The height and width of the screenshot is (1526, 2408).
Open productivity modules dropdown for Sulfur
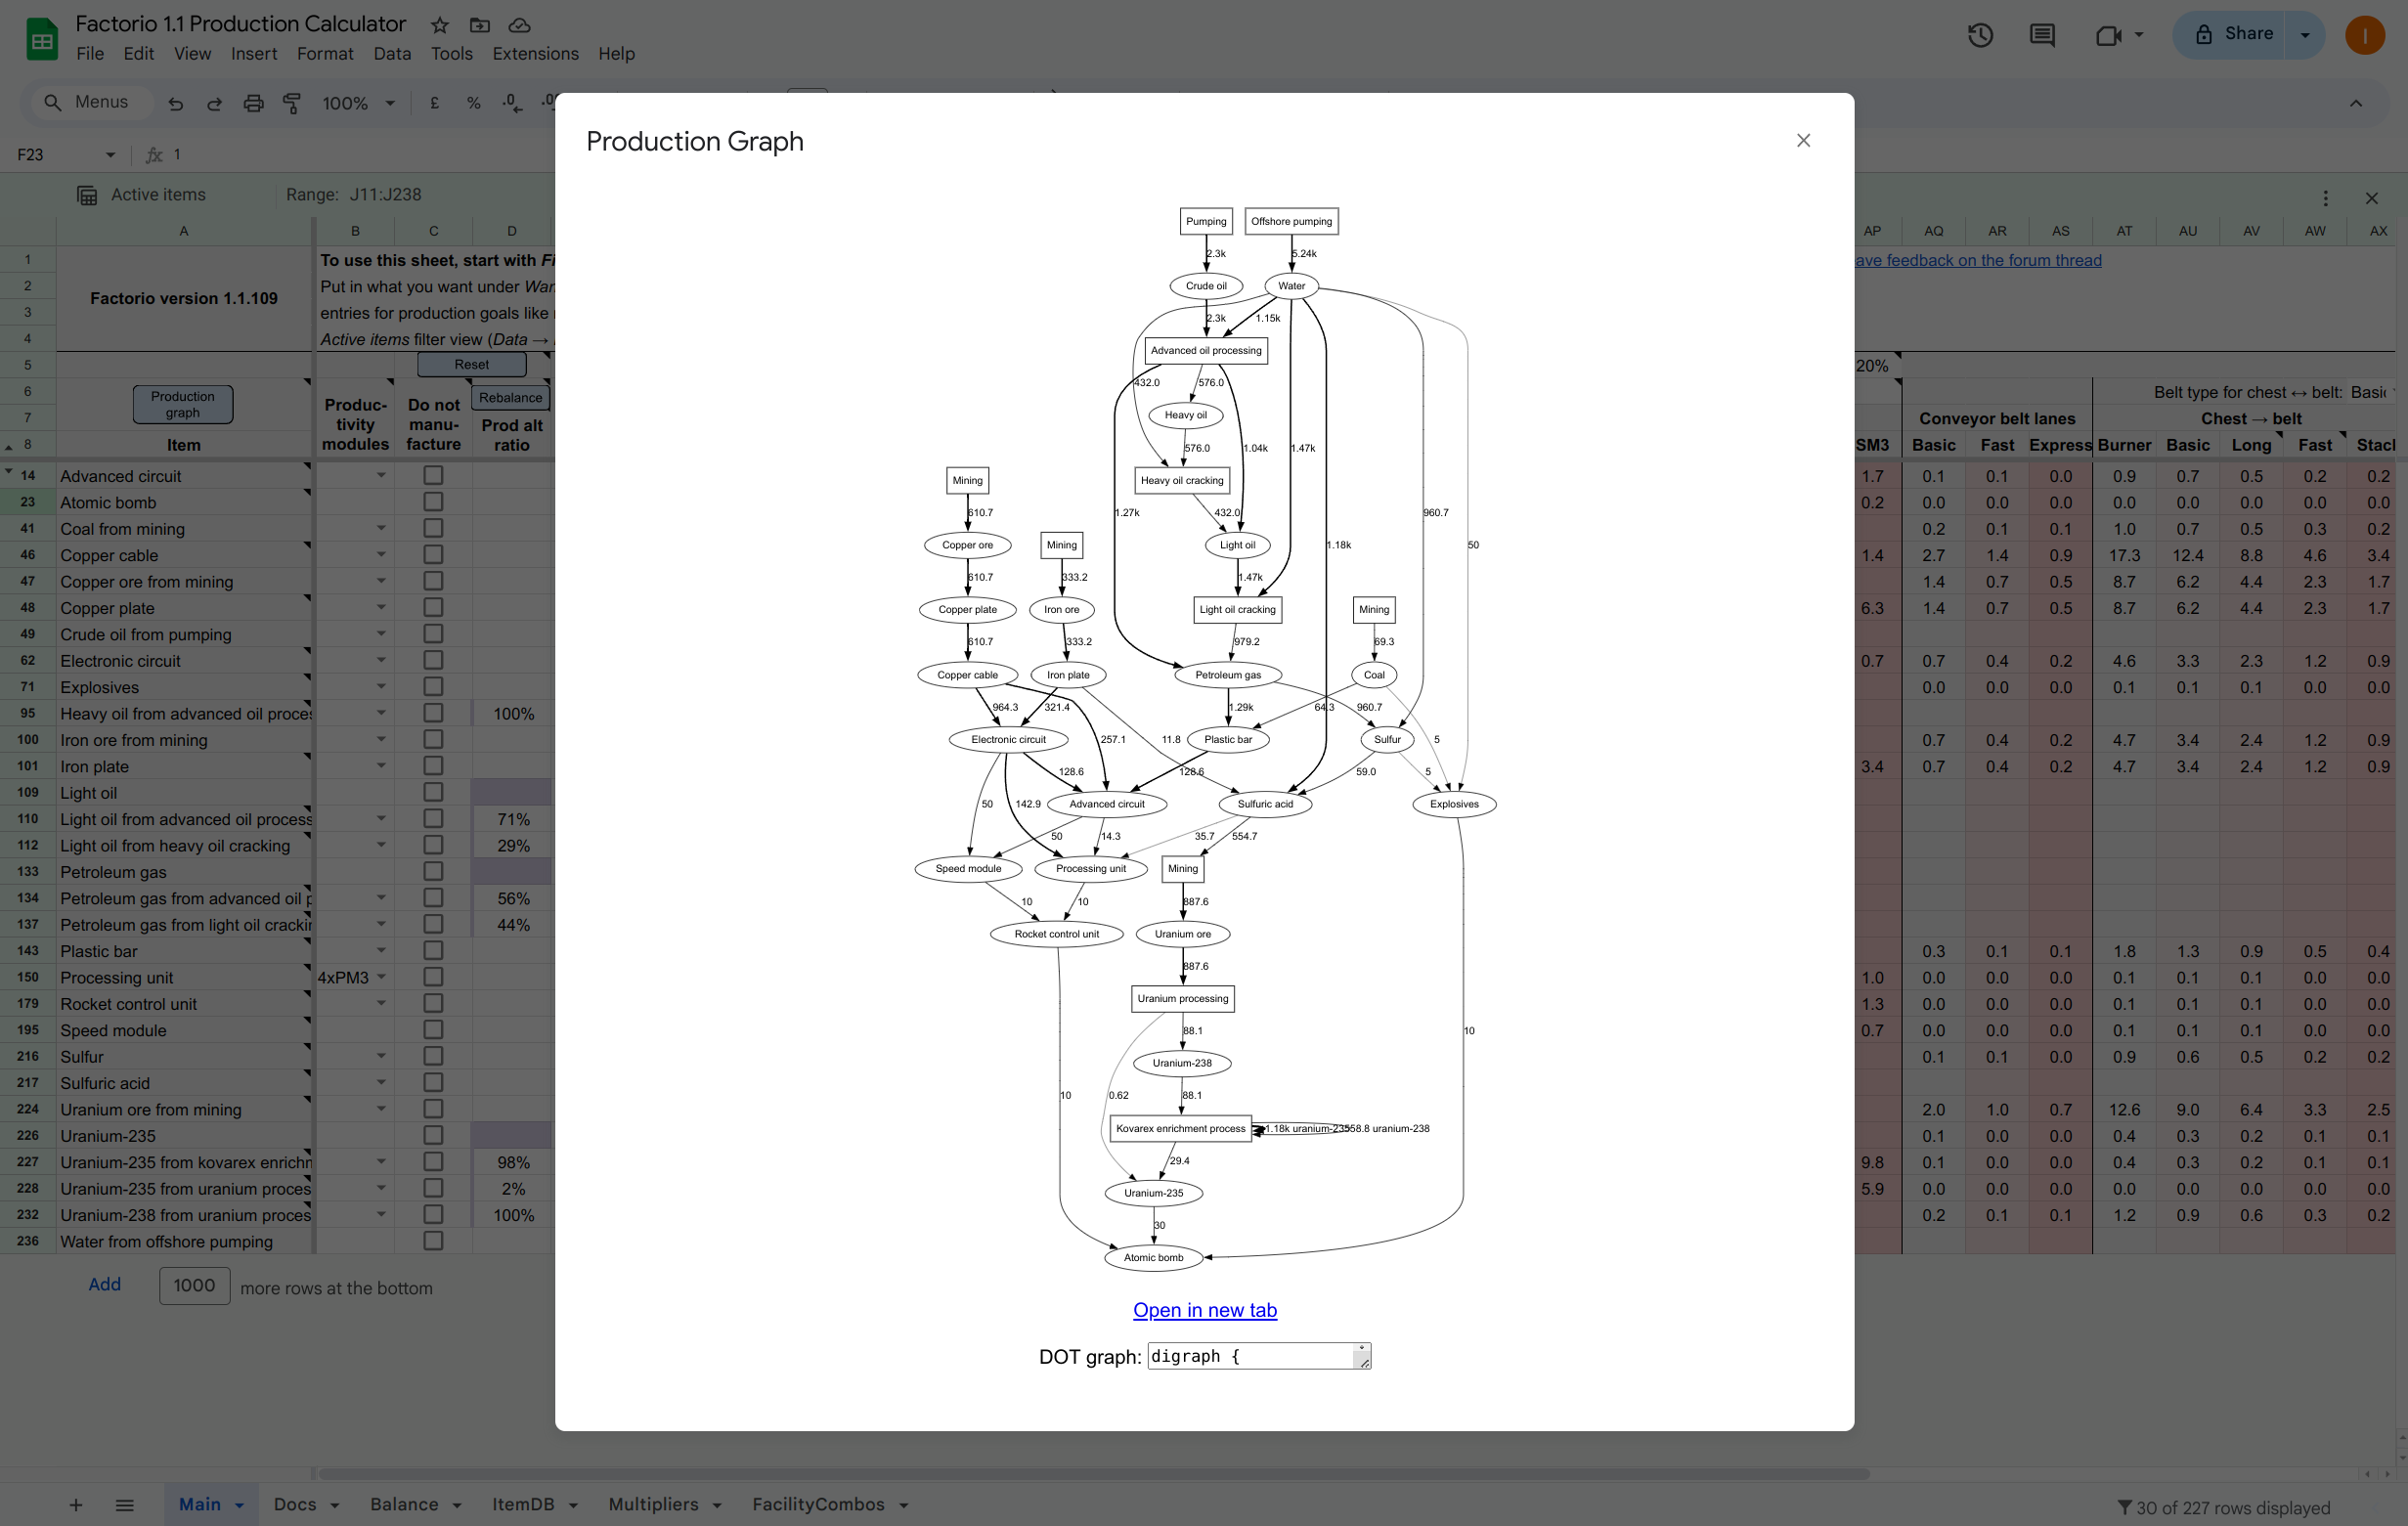coord(381,1056)
